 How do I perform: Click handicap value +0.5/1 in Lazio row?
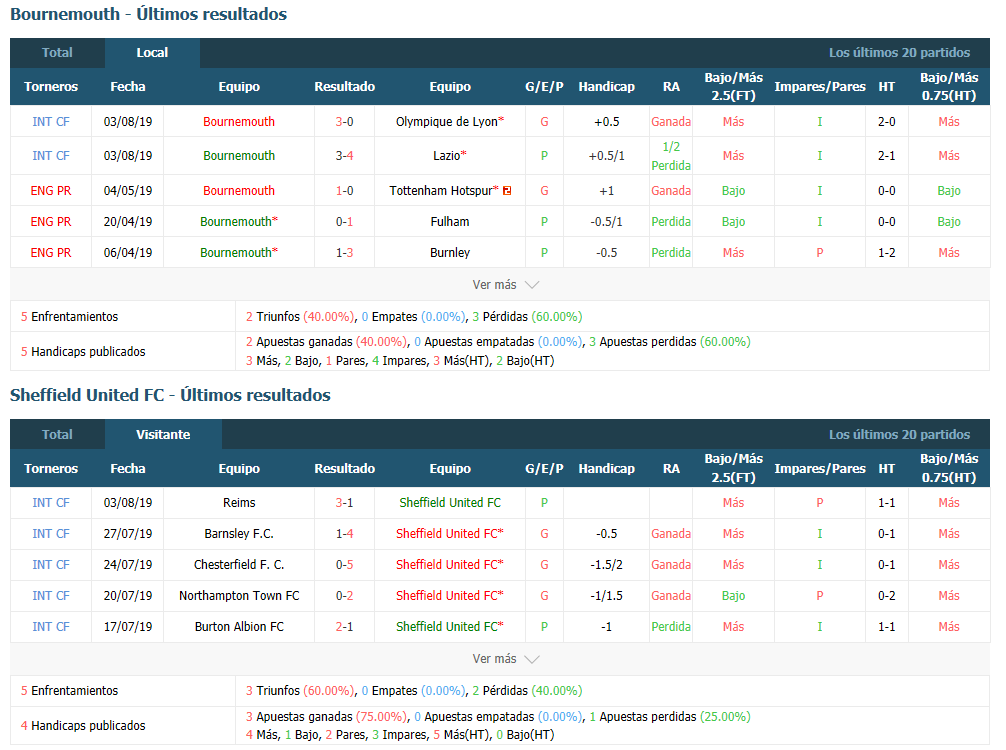point(606,156)
